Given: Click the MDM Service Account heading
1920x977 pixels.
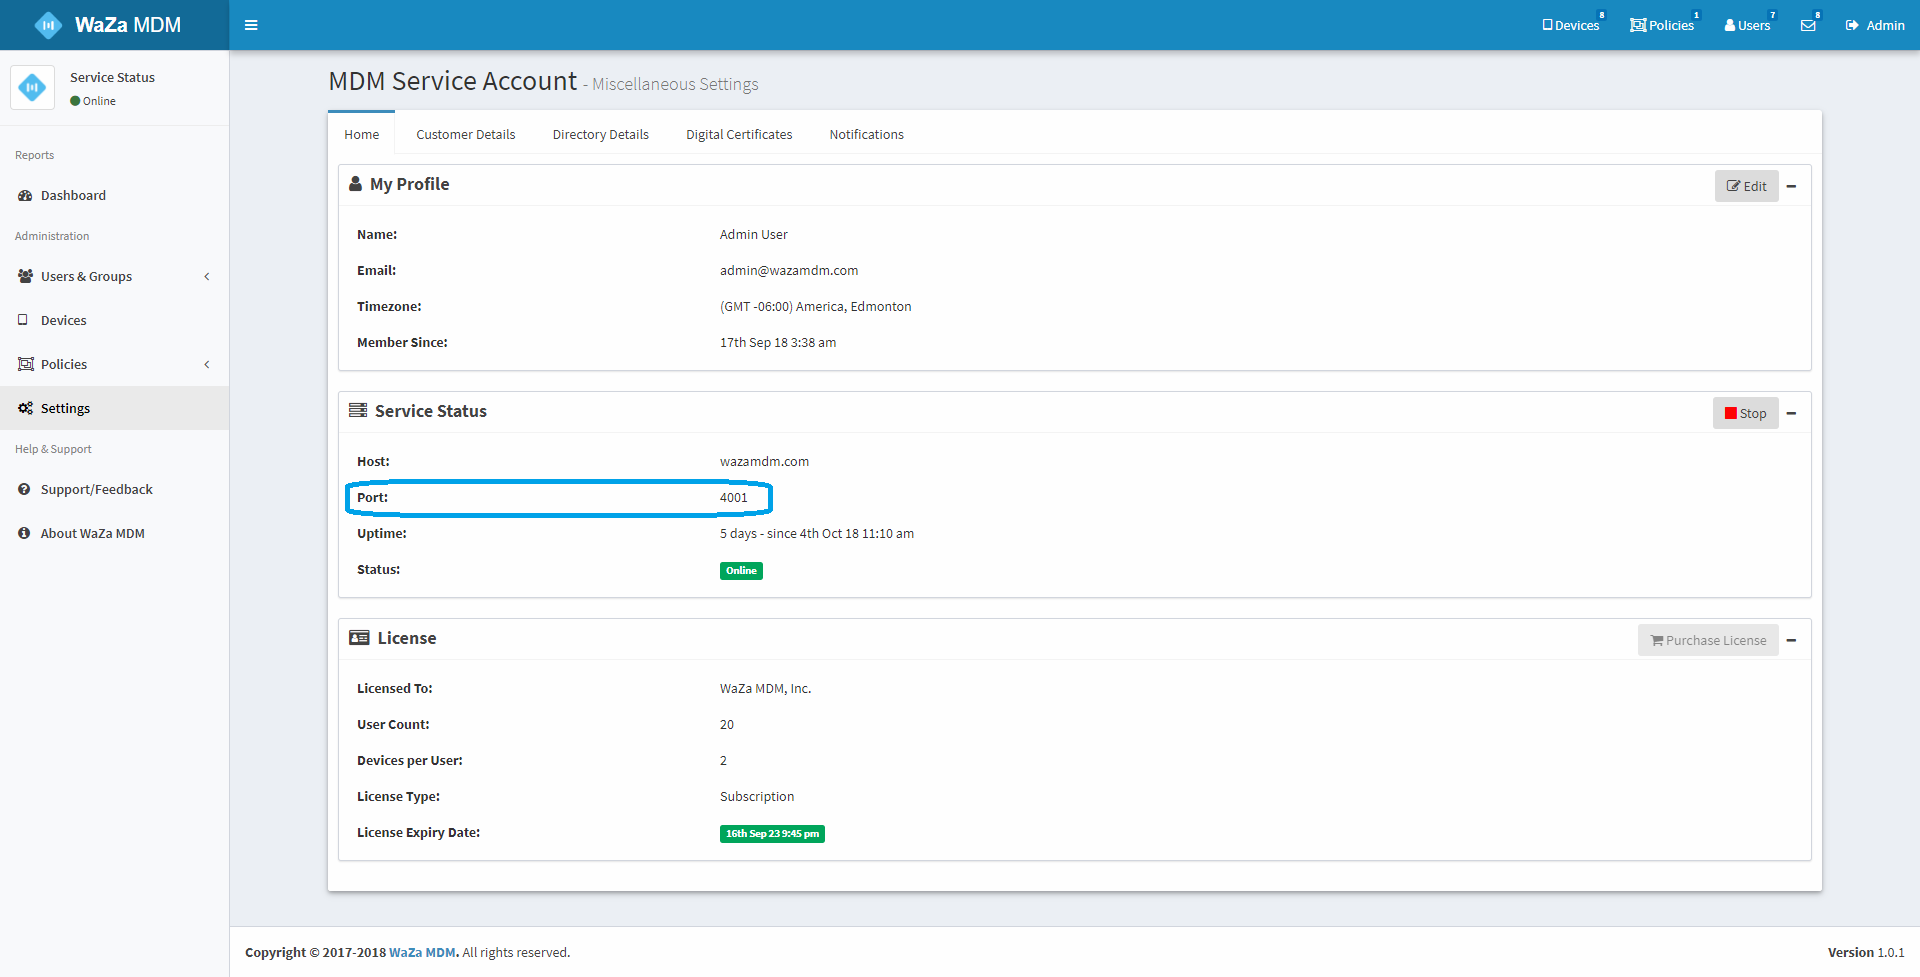Looking at the screenshot, I should point(453,81).
